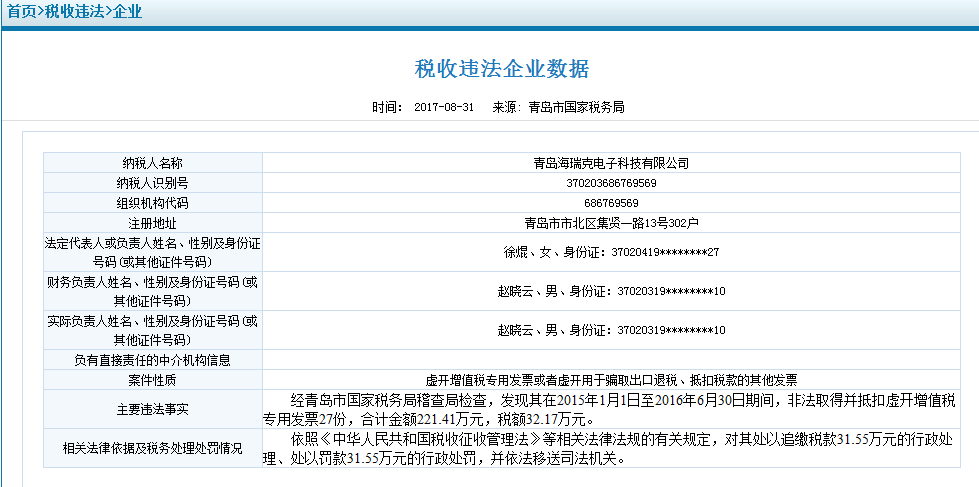The image size is (979, 487).
Task: Click organization code value 686769569
Action: pyautogui.click(x=611, y=203)
